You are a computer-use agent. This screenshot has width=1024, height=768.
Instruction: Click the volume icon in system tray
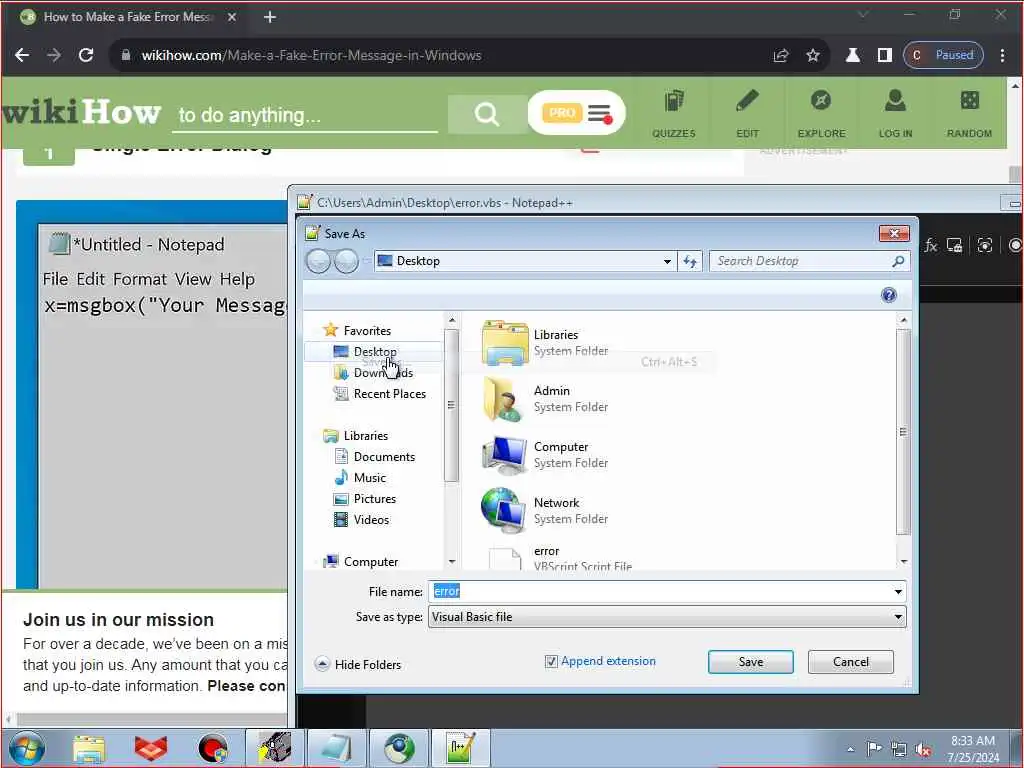pos(923,750)
